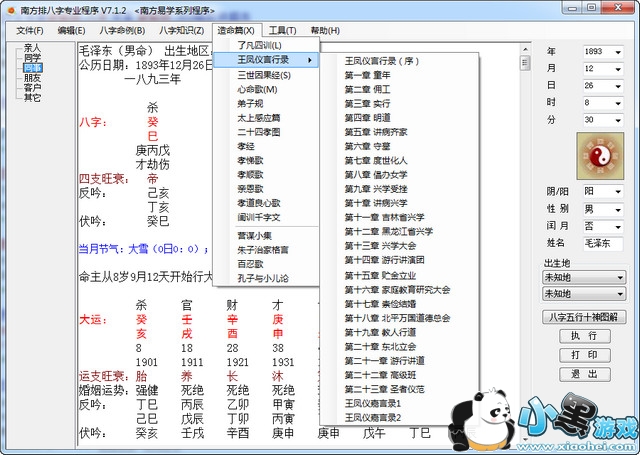Open 二十四孝图 from the menu
The image size is (640, 455).
click(266, 132)
